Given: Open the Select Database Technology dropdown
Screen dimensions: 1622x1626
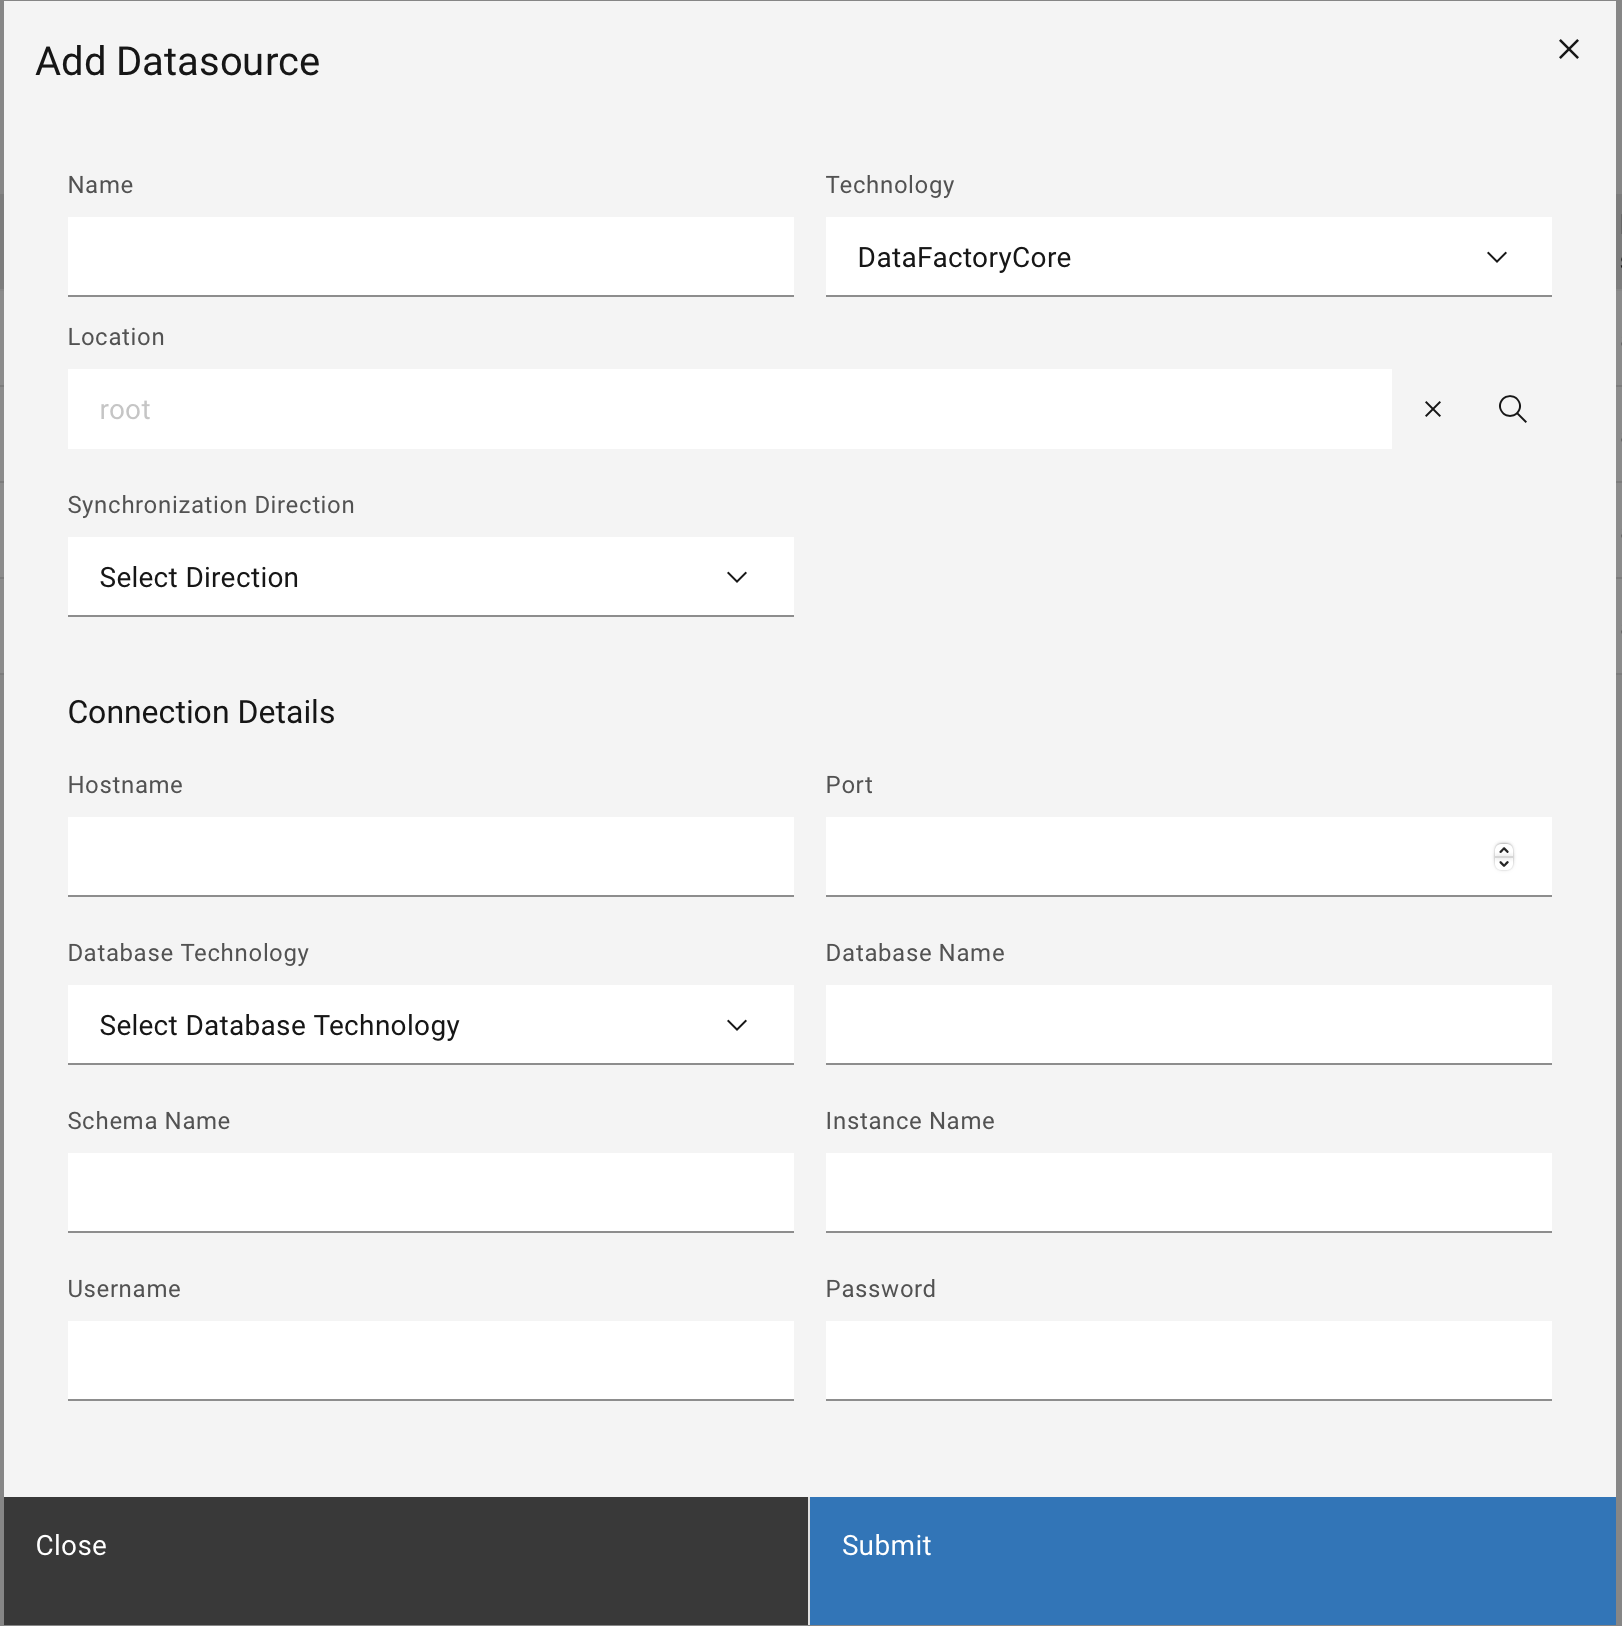Looking at the screenshot, I should click(x=430, y=1025).
